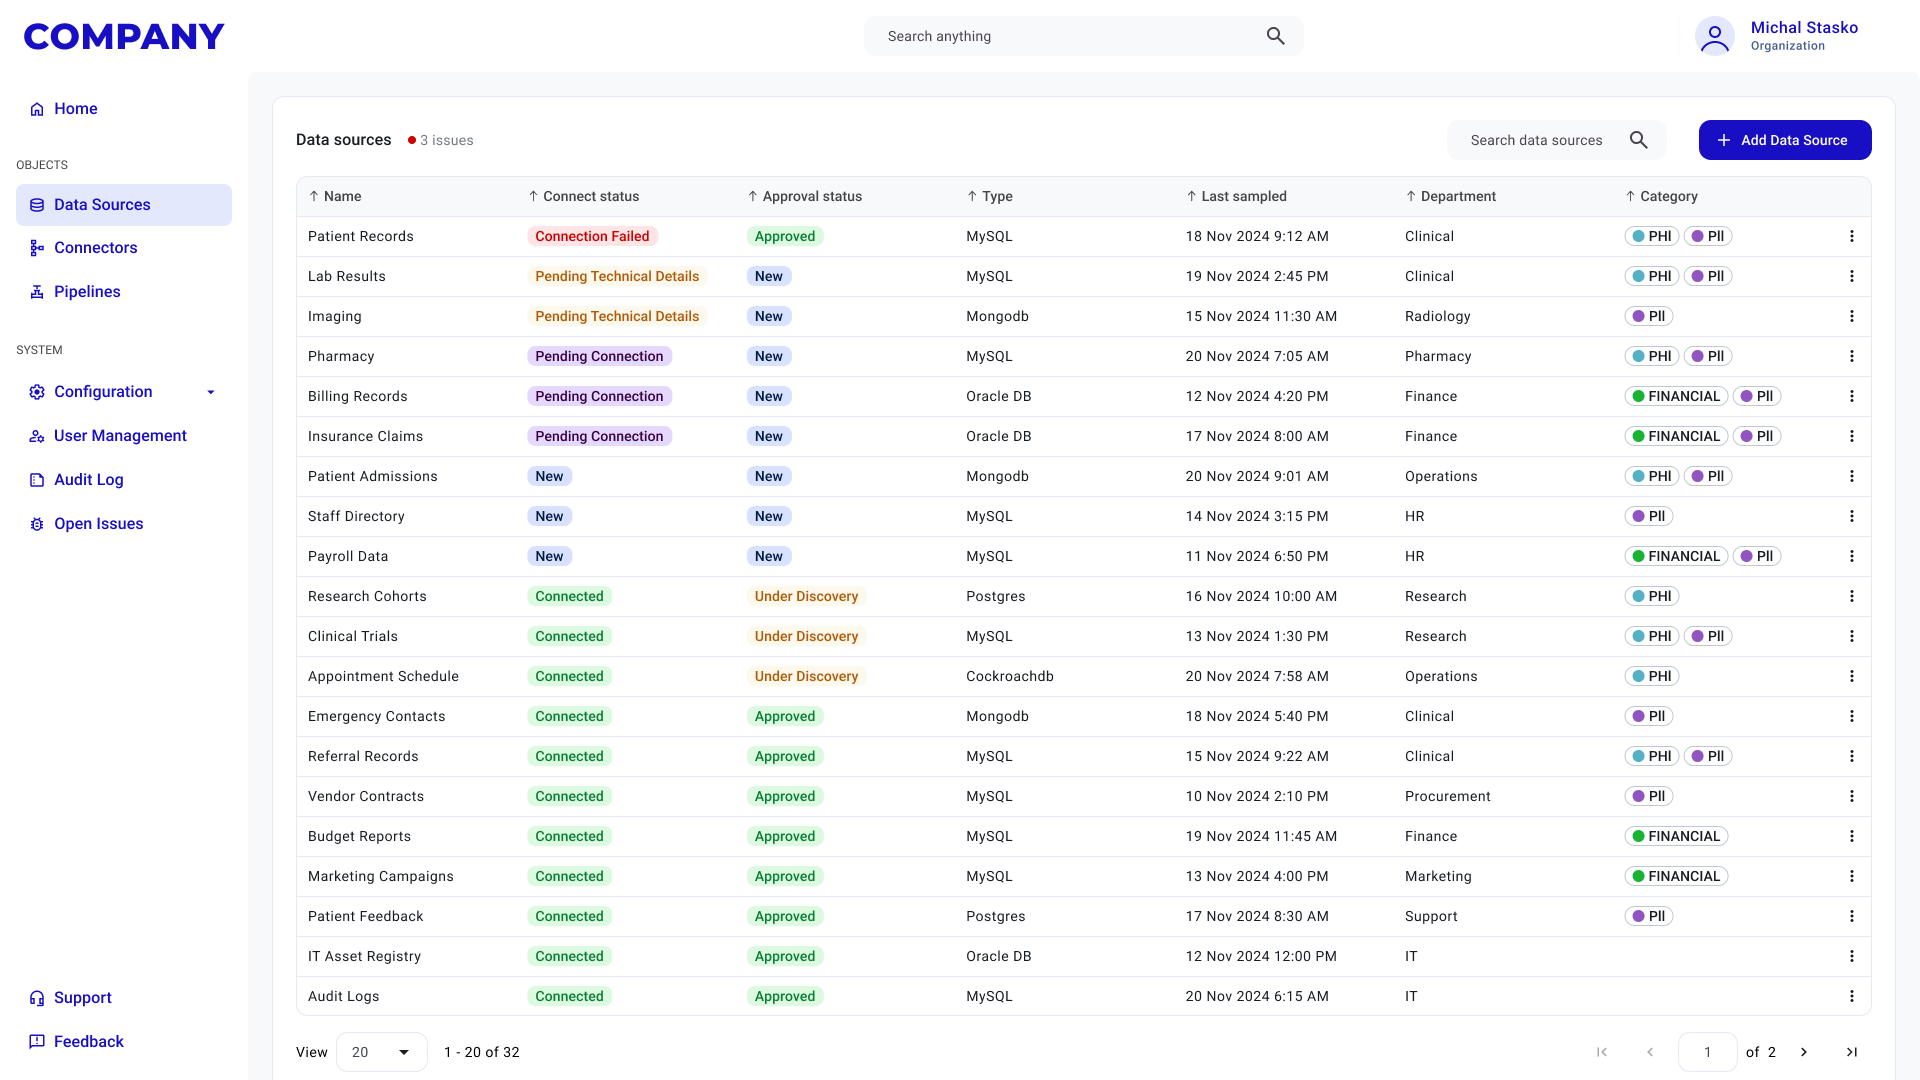This screenshot has height=1080, width=1920.
Task: Open row menu for Budget Reports
Action: point(1852,836)
